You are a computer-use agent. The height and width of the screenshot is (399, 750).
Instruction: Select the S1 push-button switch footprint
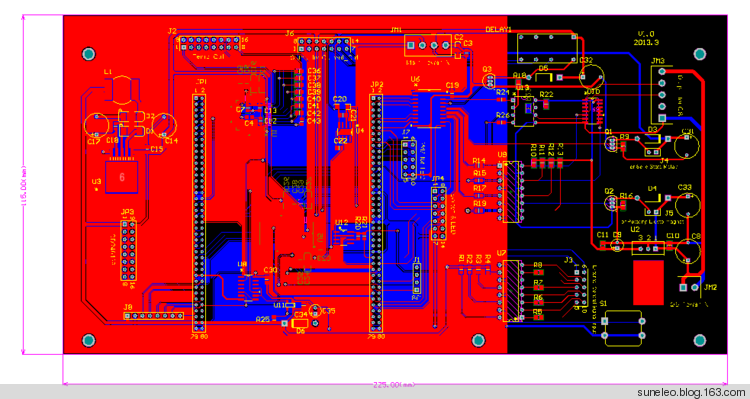tap(623, 329)
